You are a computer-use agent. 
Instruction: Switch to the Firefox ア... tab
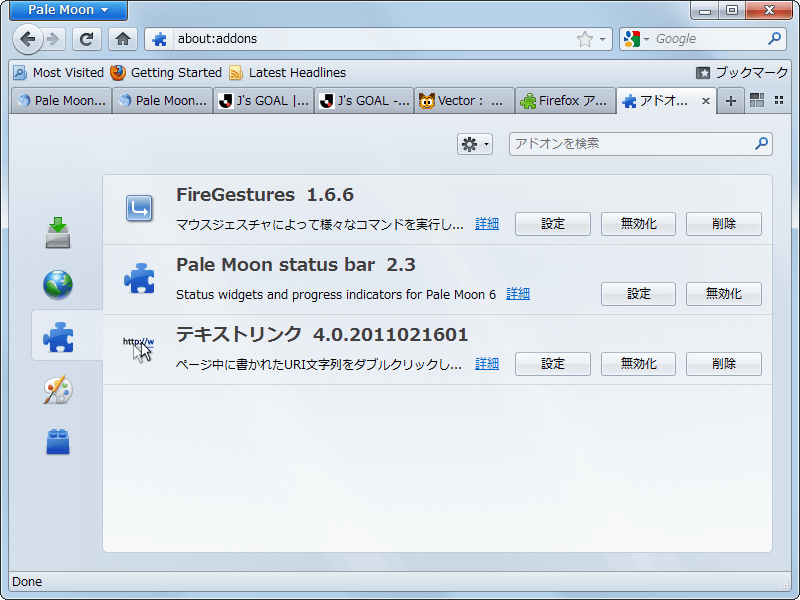[566, 101]
